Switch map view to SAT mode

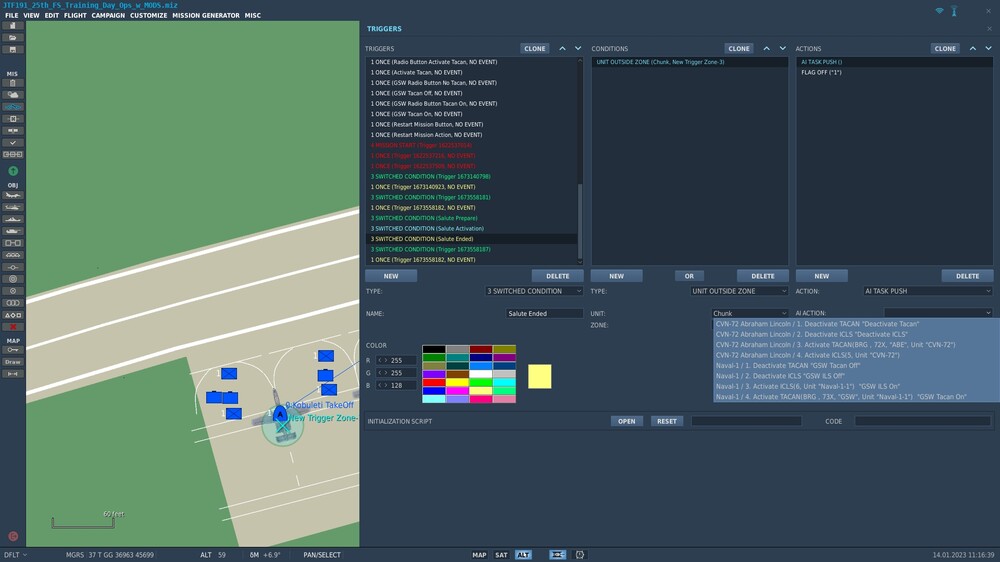501,555
